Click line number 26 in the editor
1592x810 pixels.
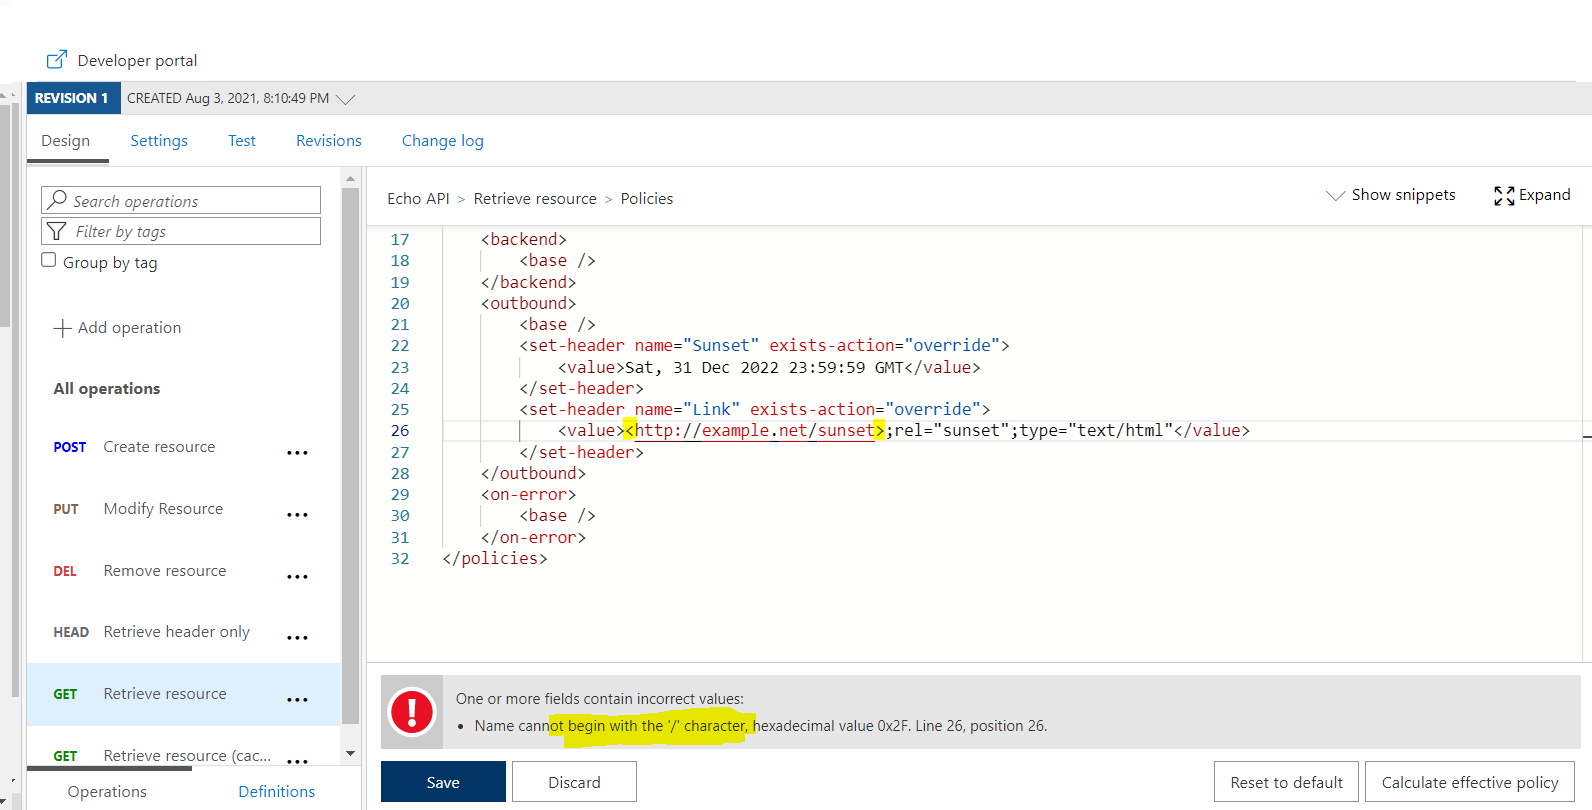[x=400, y=431]
